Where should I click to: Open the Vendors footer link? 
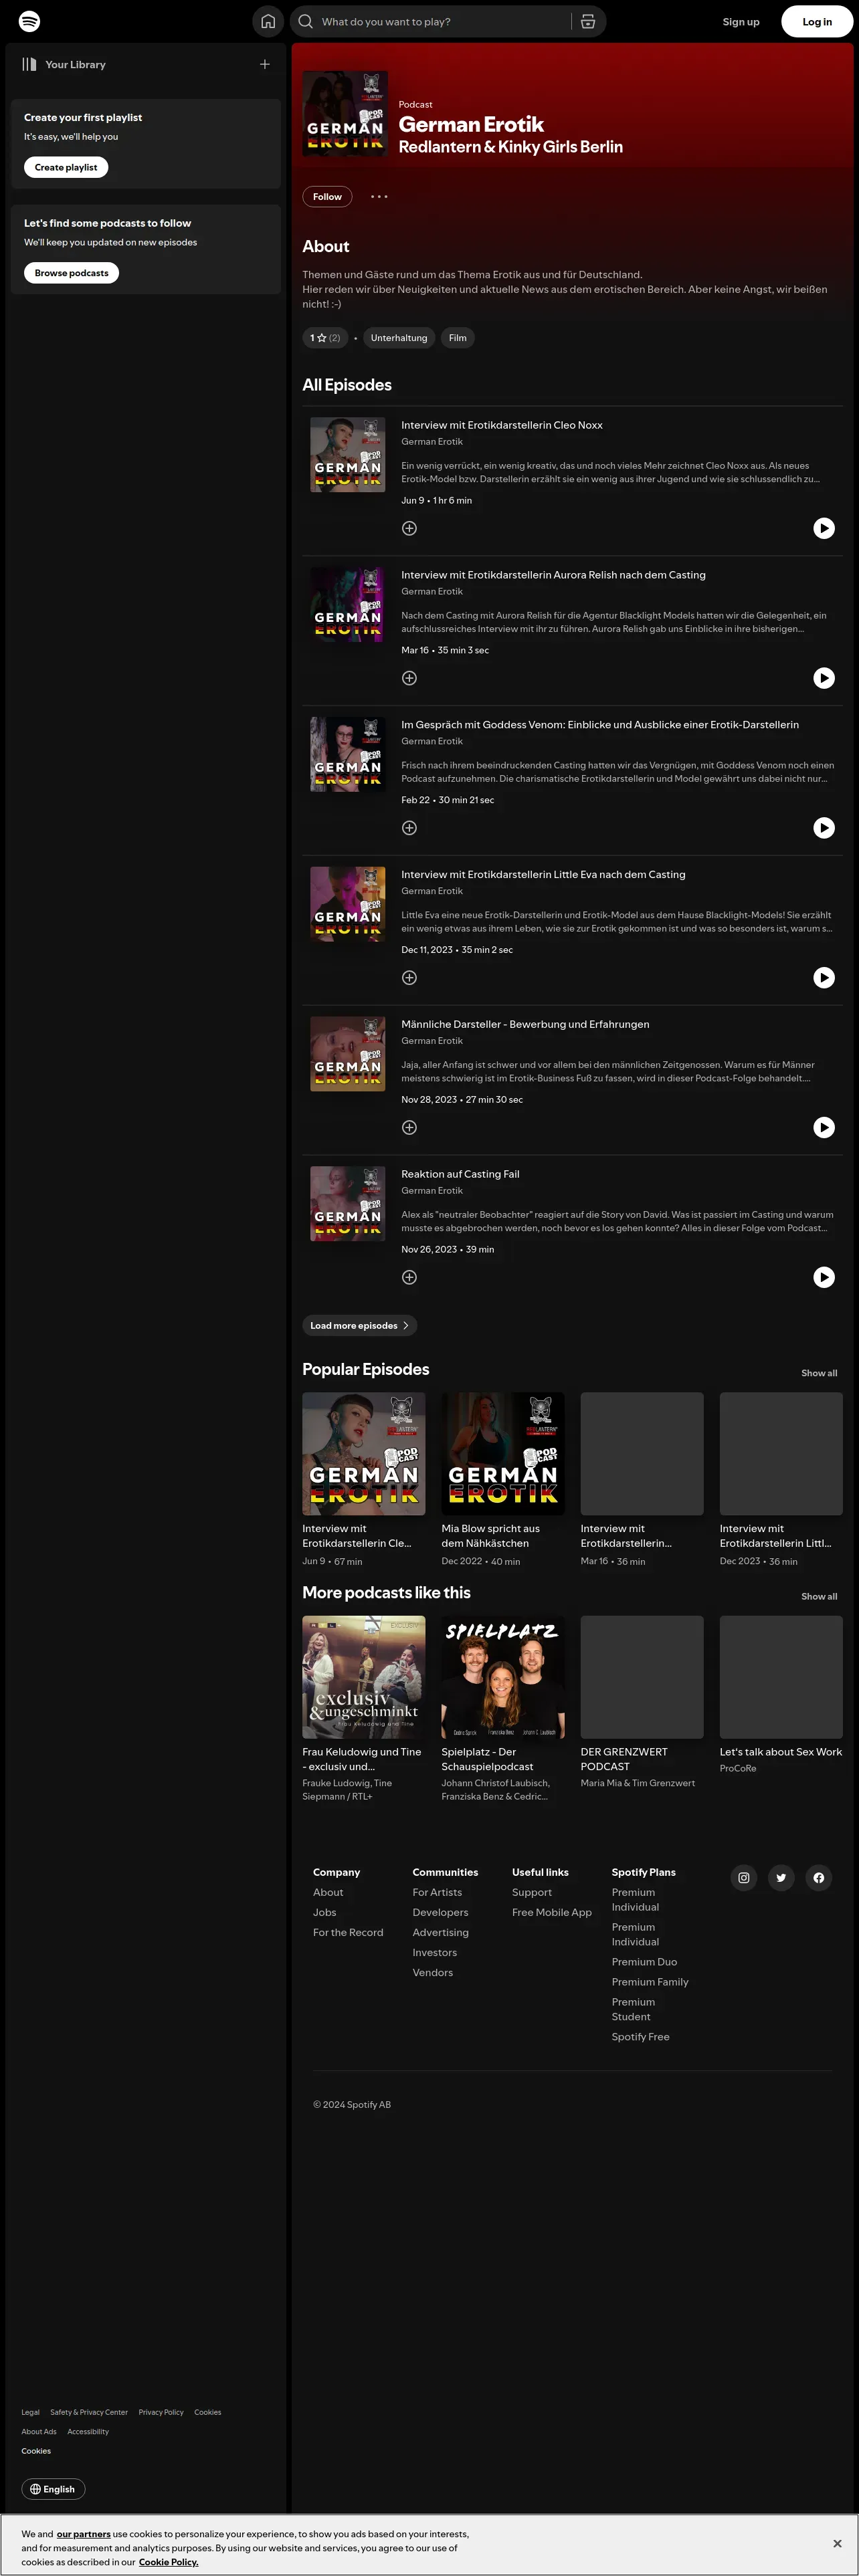point(433,1972)
